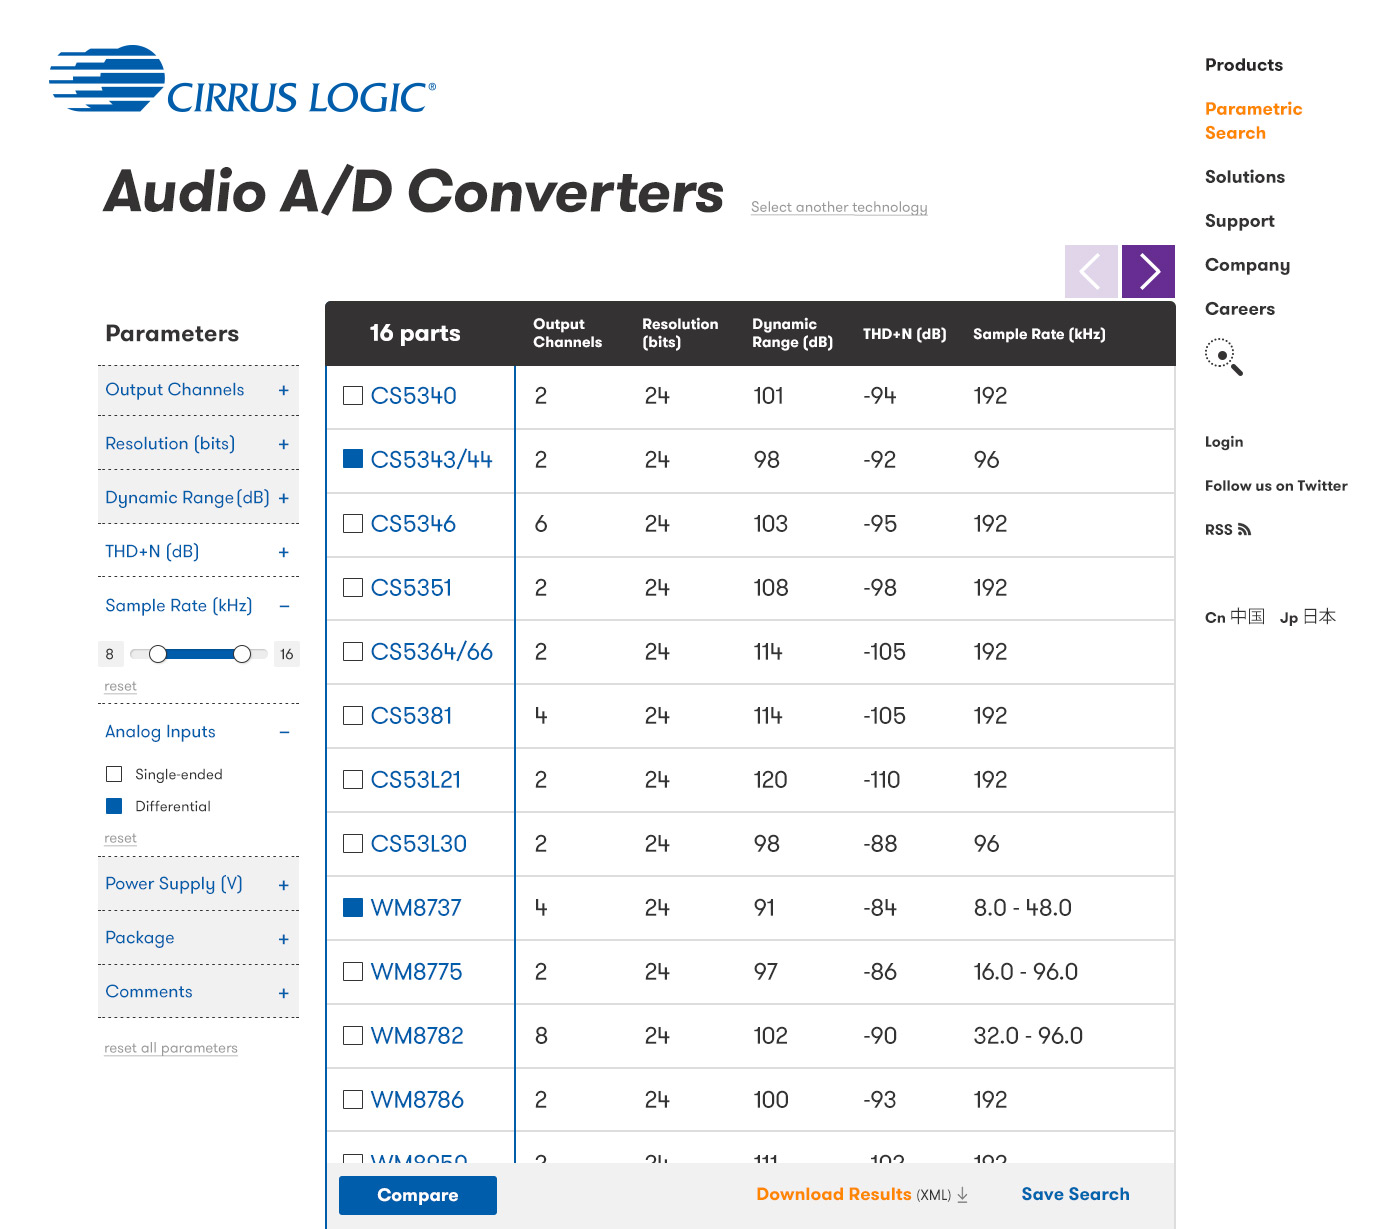The image size is (1400, 1229).
Task: Click the Login link
Action: pos(1224,442)
